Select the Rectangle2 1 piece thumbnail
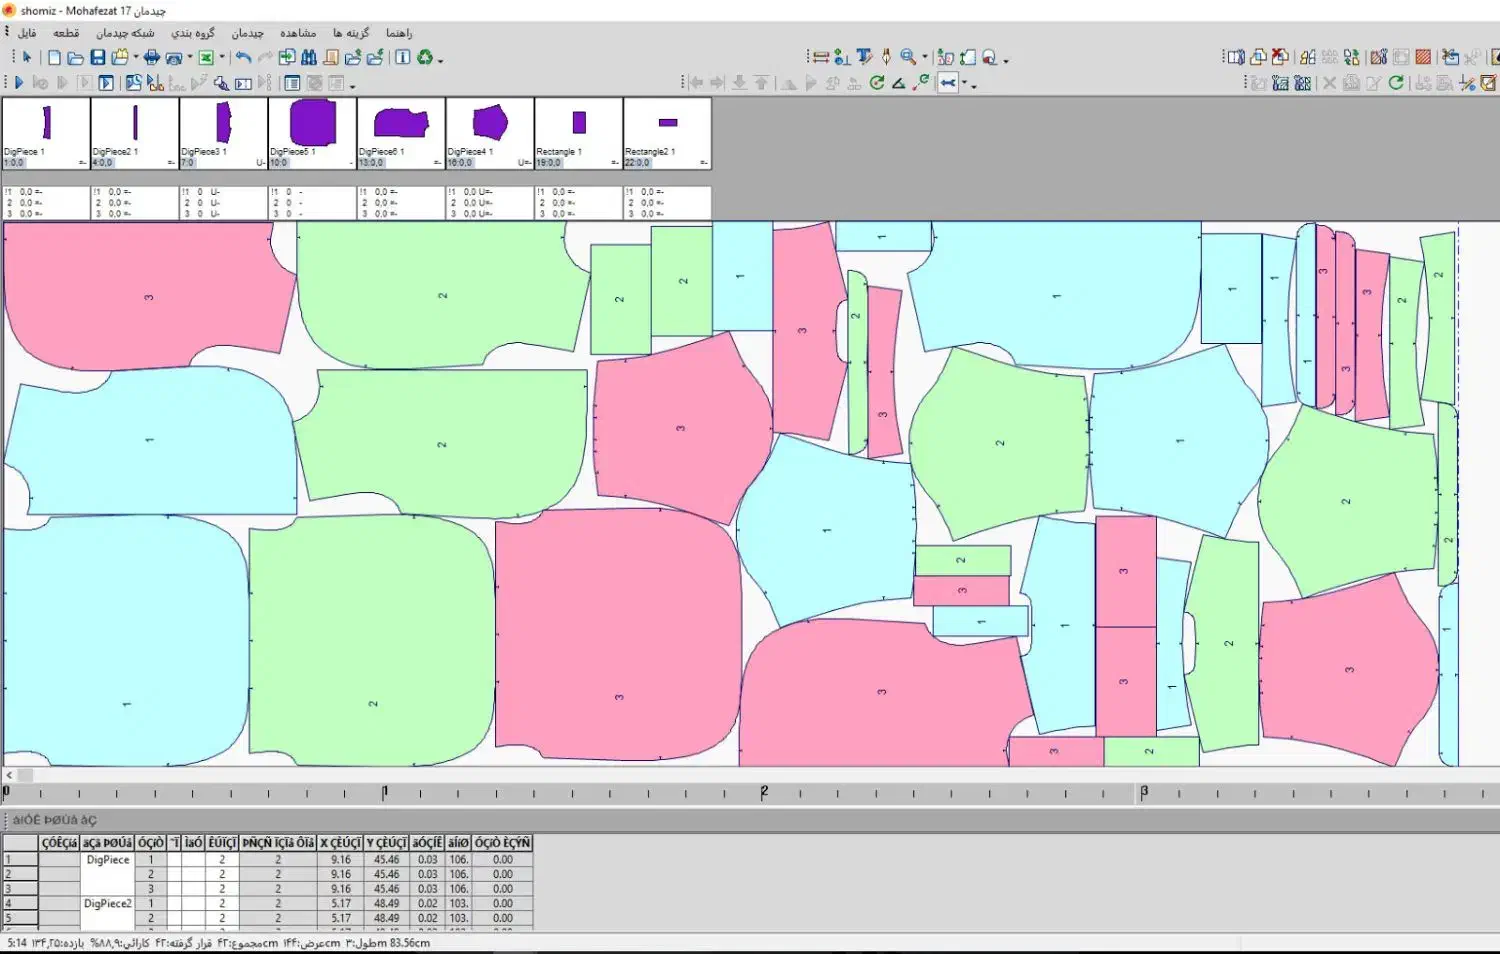 tap(667, 124)
